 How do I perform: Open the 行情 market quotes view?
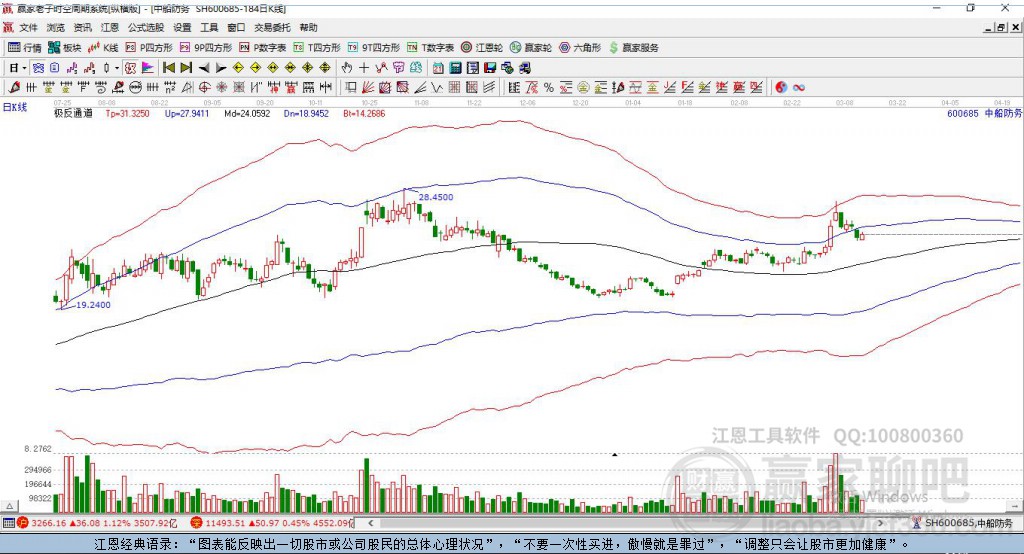coord(24,48)
